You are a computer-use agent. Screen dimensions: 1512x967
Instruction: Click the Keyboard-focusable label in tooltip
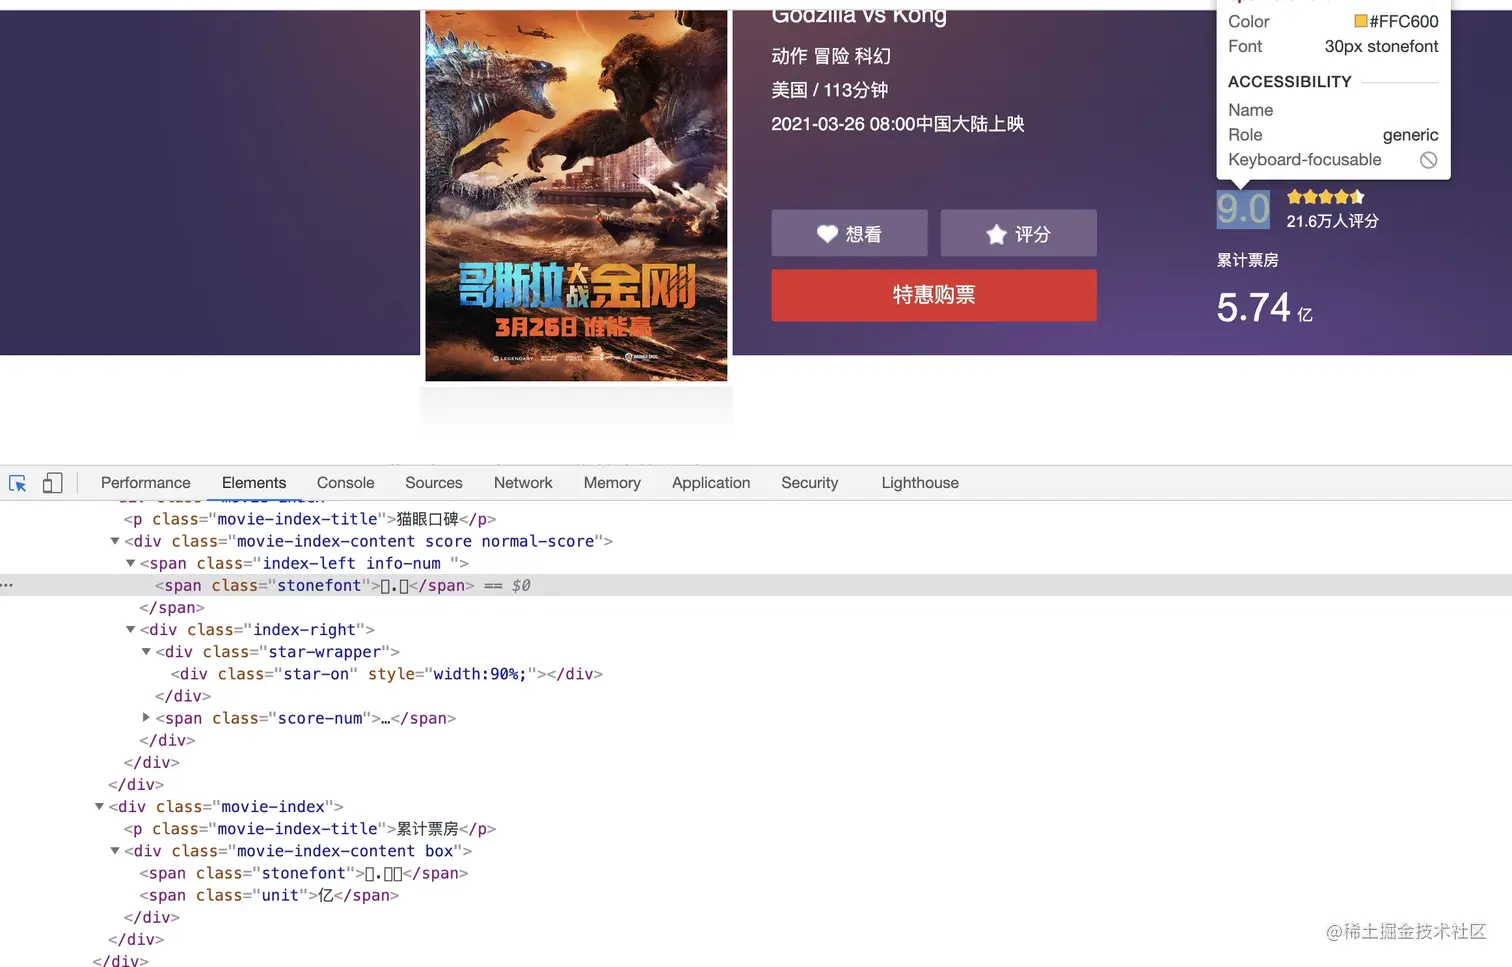[1304, 160]
